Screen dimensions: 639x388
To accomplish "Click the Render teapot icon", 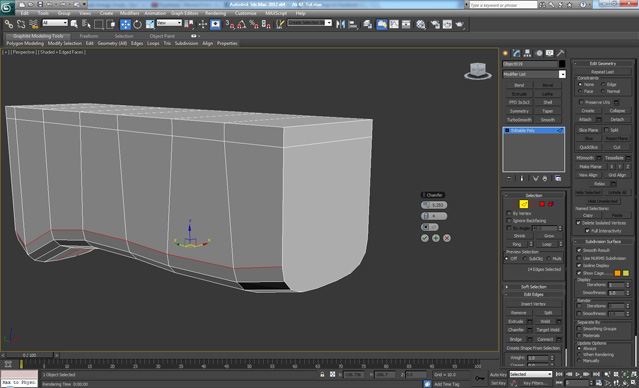I will [x=460, y=24].
